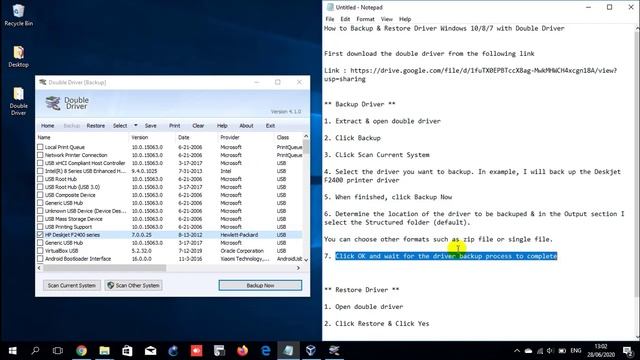Click Print in Double Driver toolbar
The height and width of the screenshot is (360, 640).
point(174,126)
